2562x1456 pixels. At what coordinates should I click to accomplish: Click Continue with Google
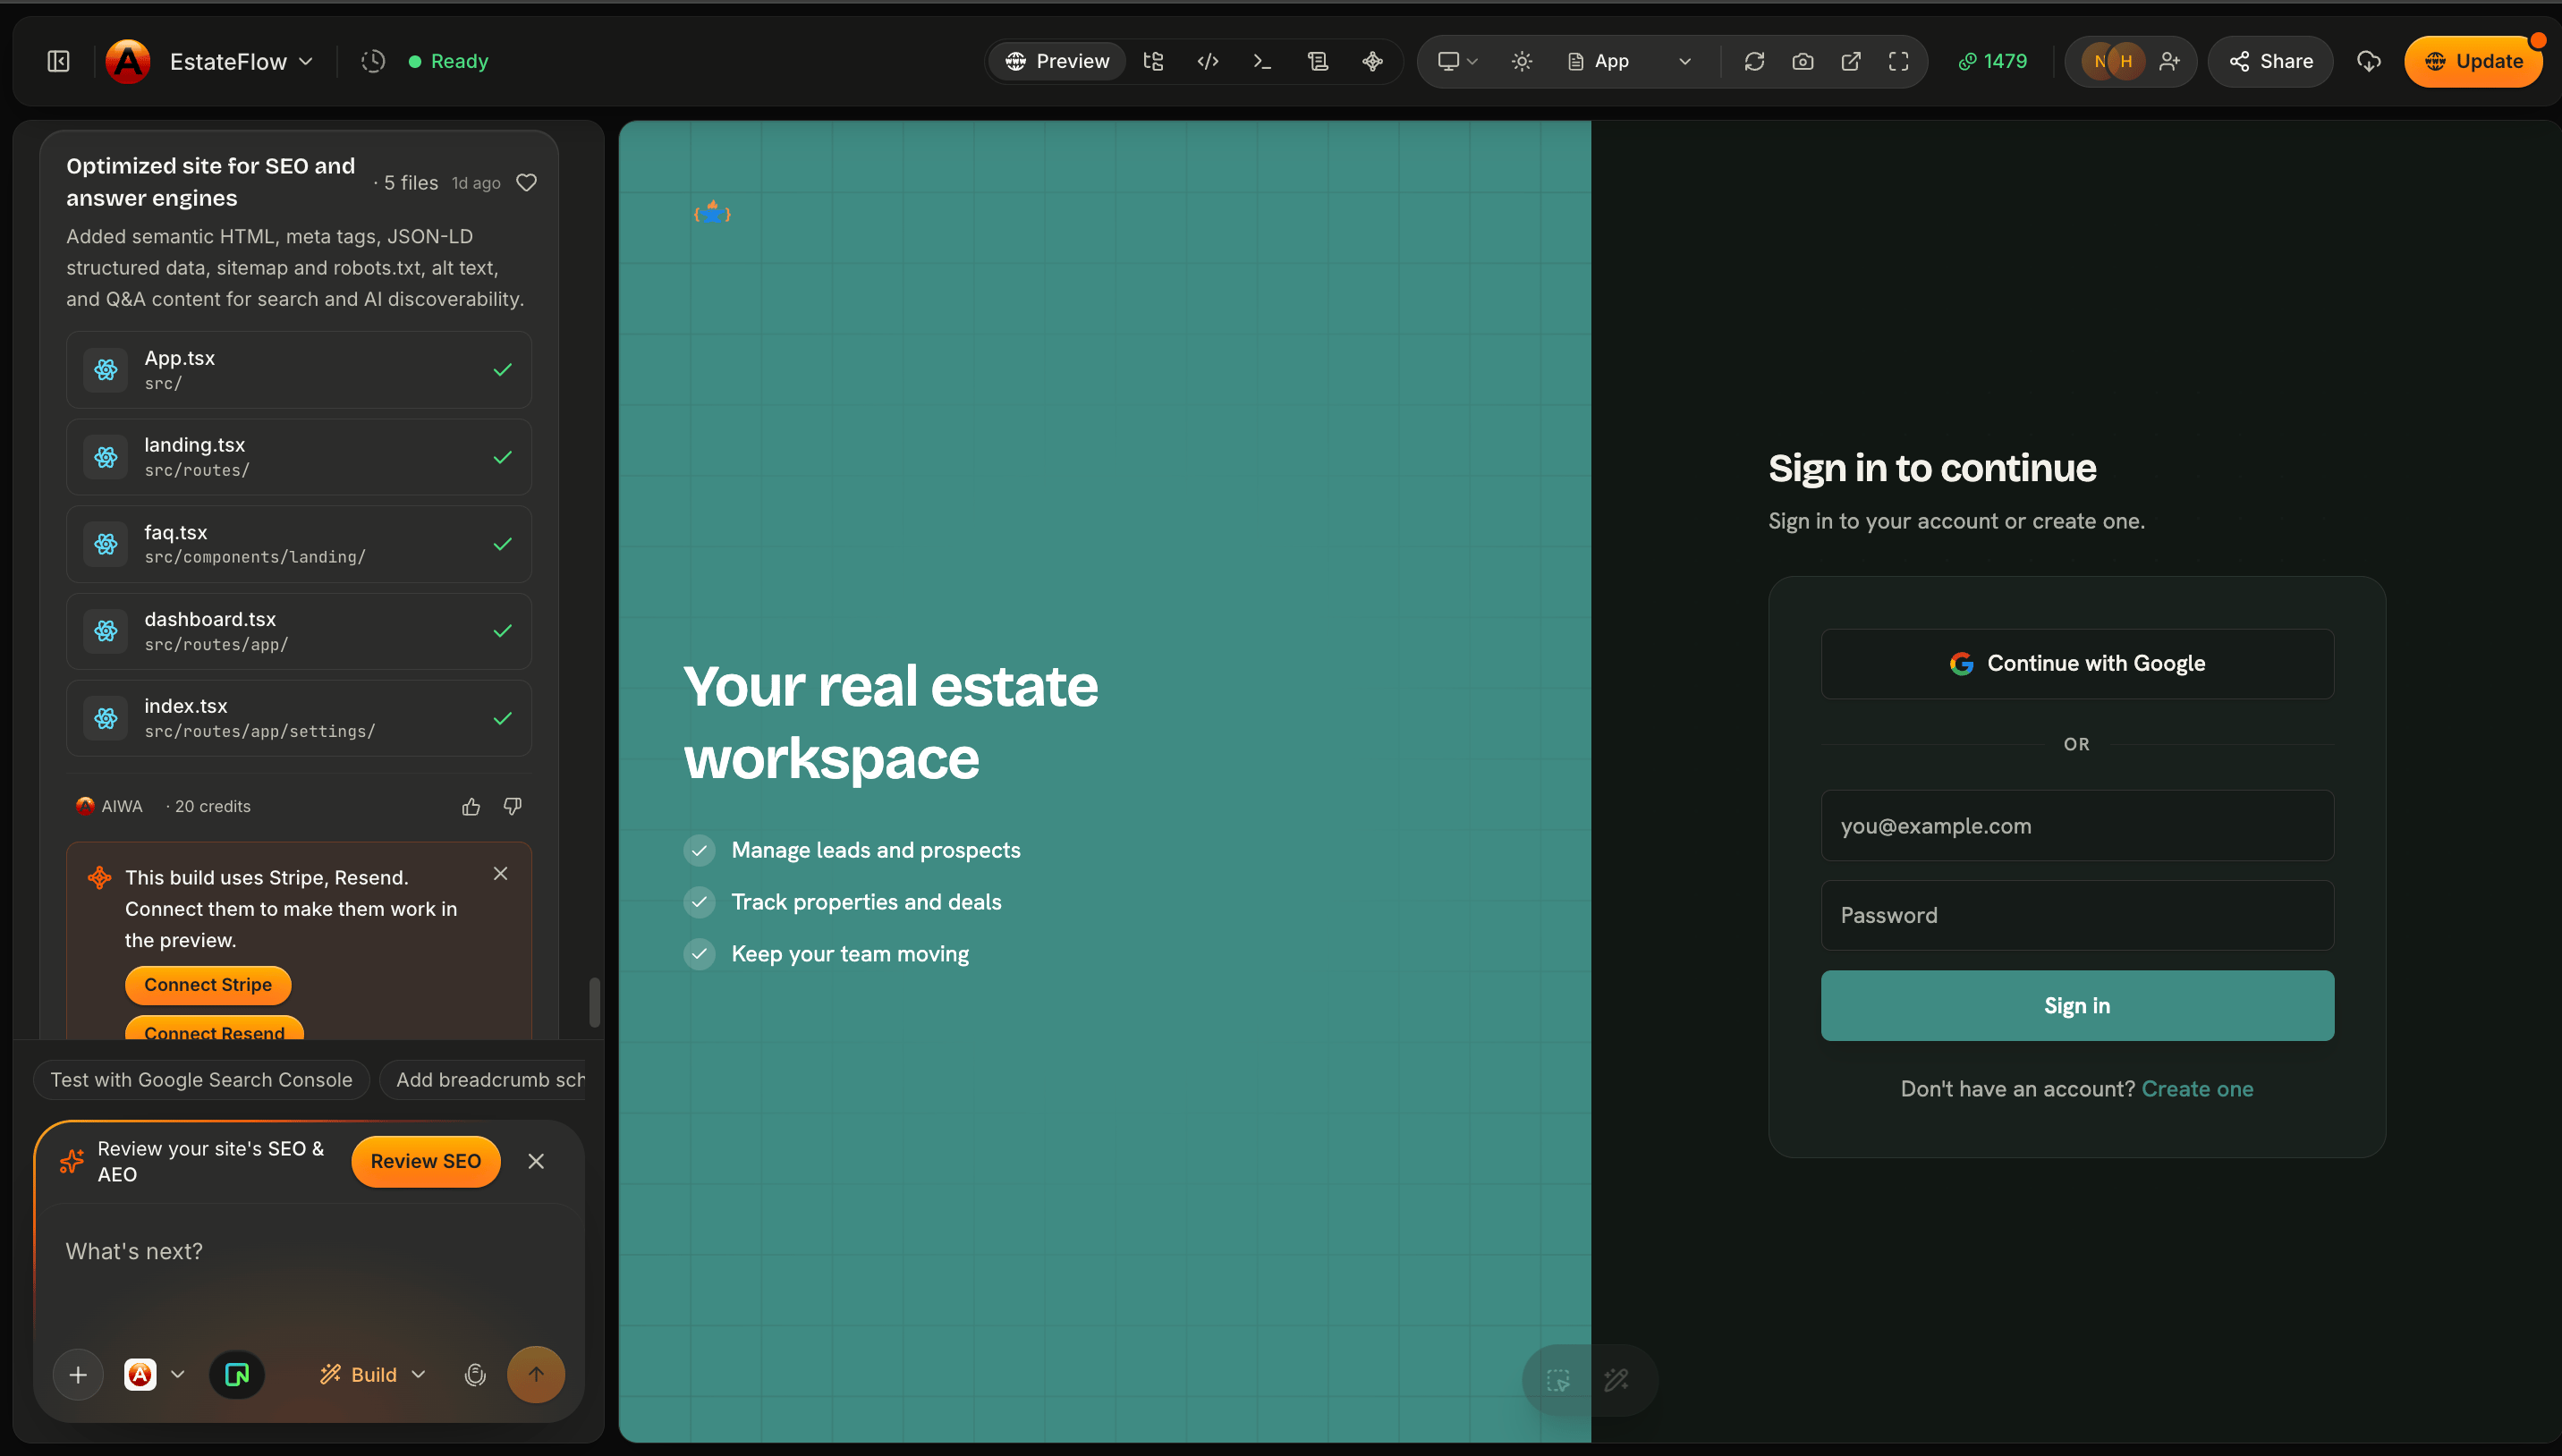click(x=2077, y=663)
